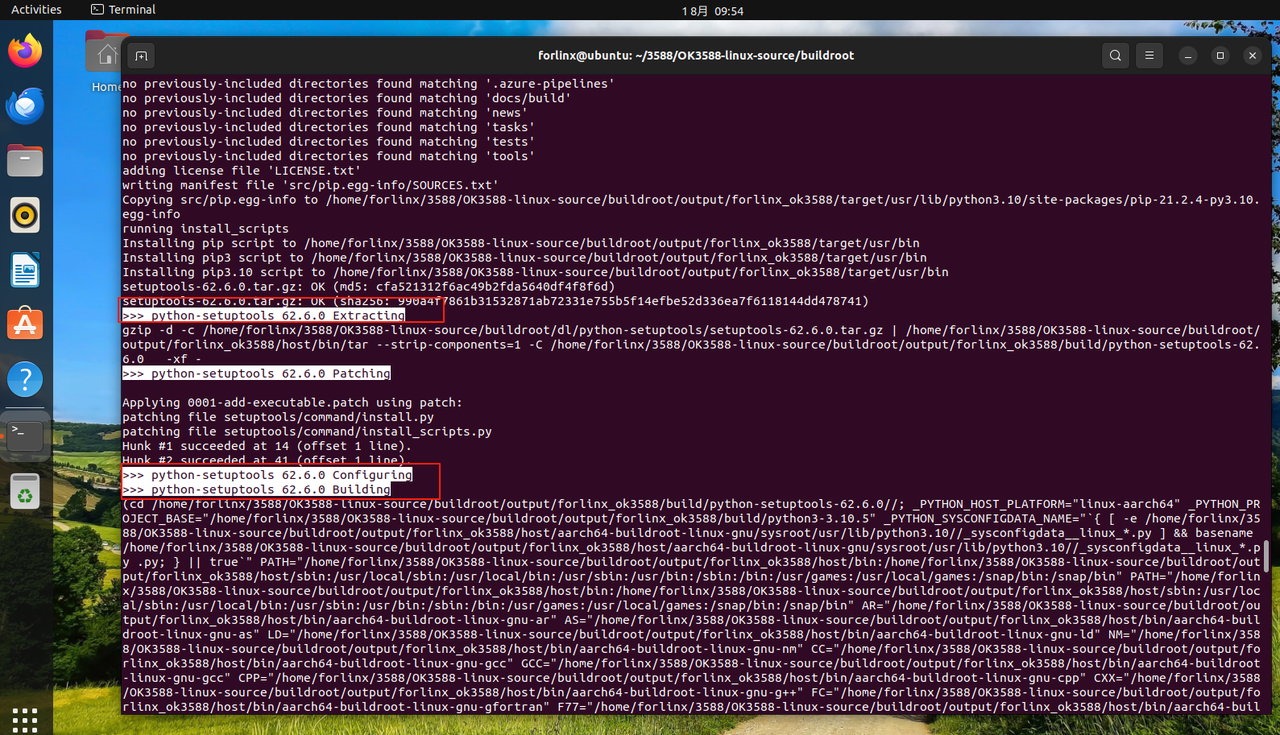
Task: Open the Terminal hamburger menu
Action: coord(1148,55)
